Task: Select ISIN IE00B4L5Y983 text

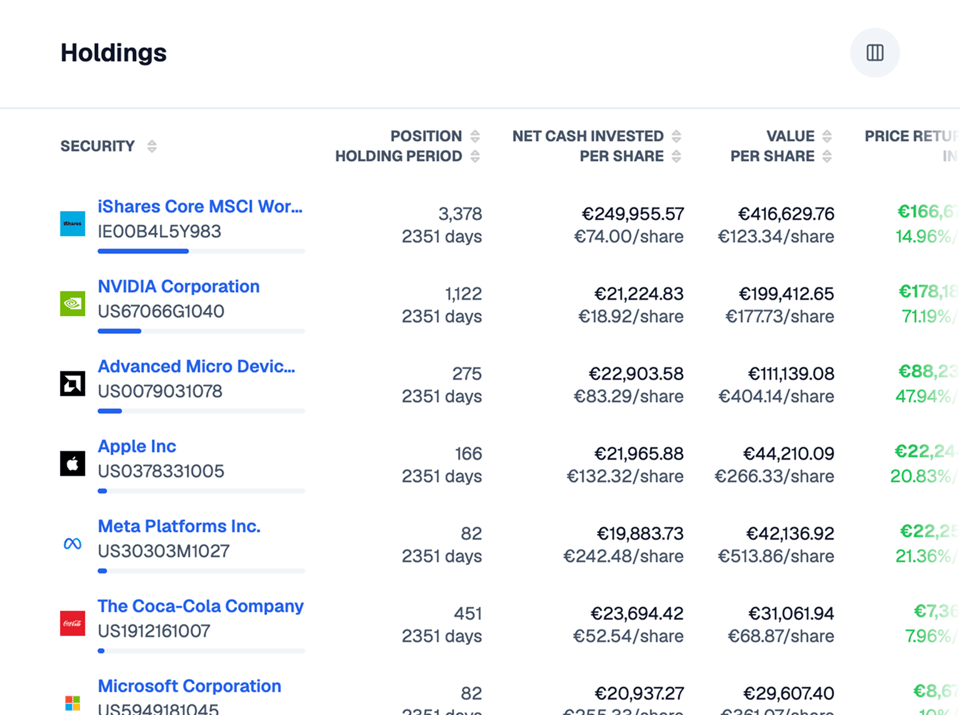Action: [160, 231]
